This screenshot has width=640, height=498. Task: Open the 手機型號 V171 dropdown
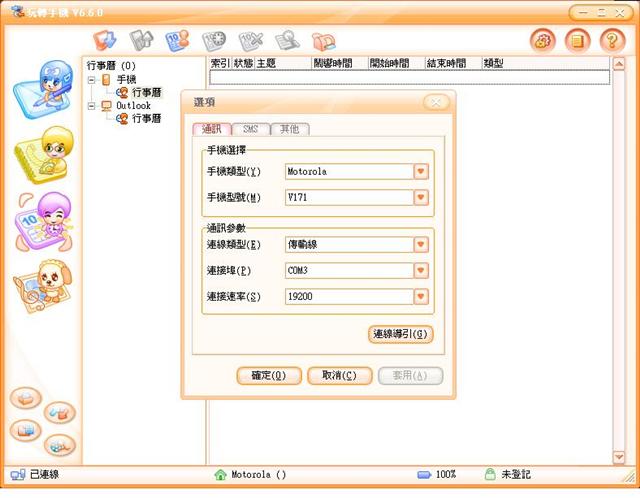421,197
